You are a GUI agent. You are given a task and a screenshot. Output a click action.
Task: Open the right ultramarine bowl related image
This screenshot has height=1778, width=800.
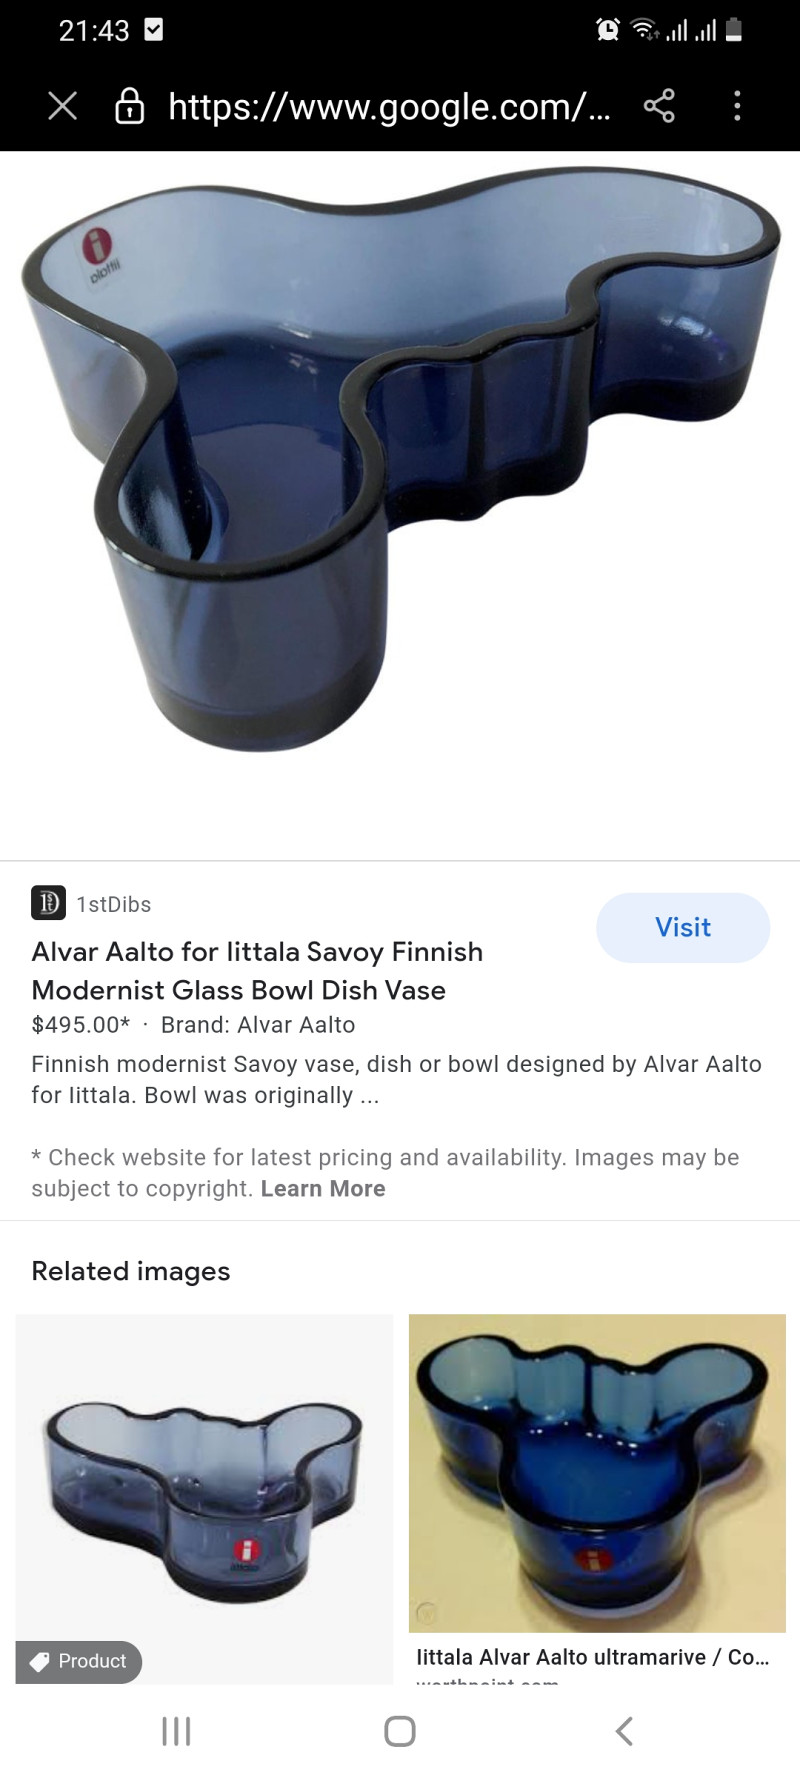(598, 1473)
